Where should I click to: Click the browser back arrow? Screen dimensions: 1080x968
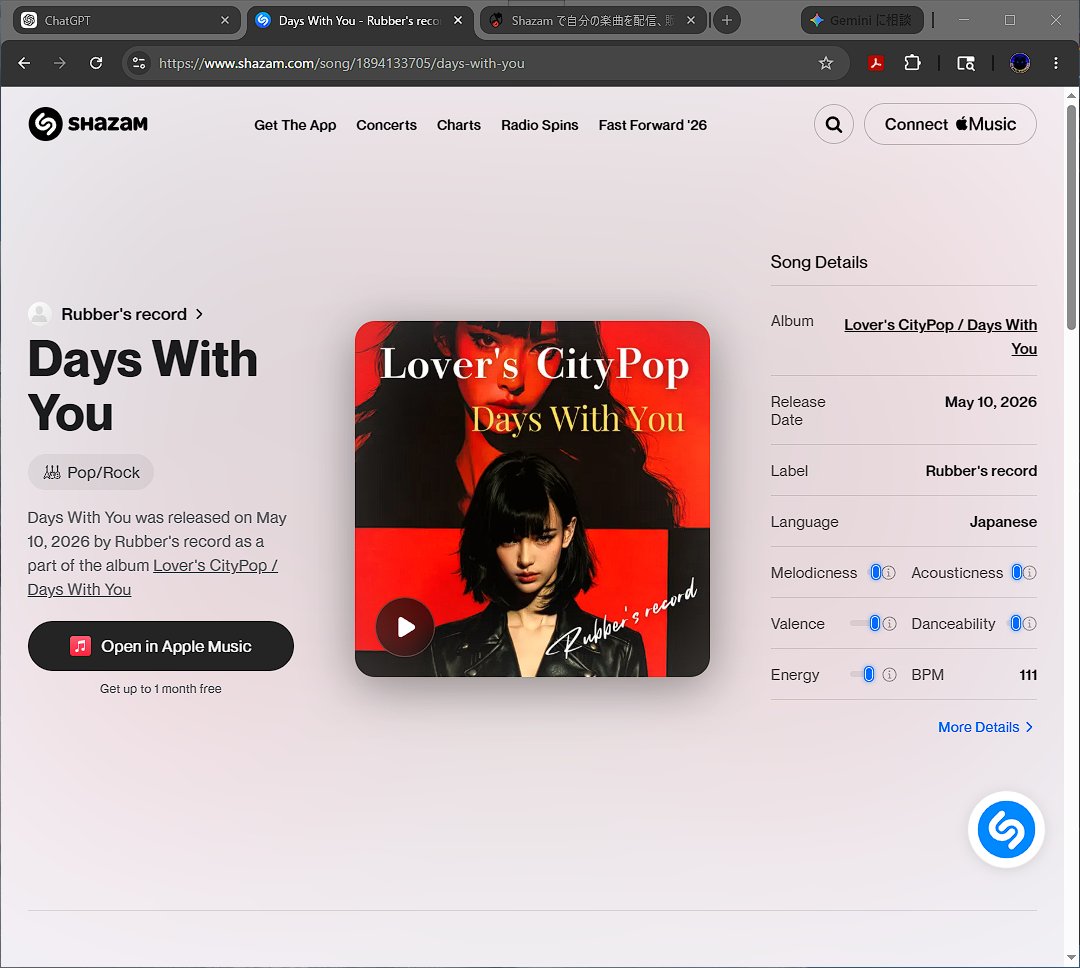[x=24, y=63]
